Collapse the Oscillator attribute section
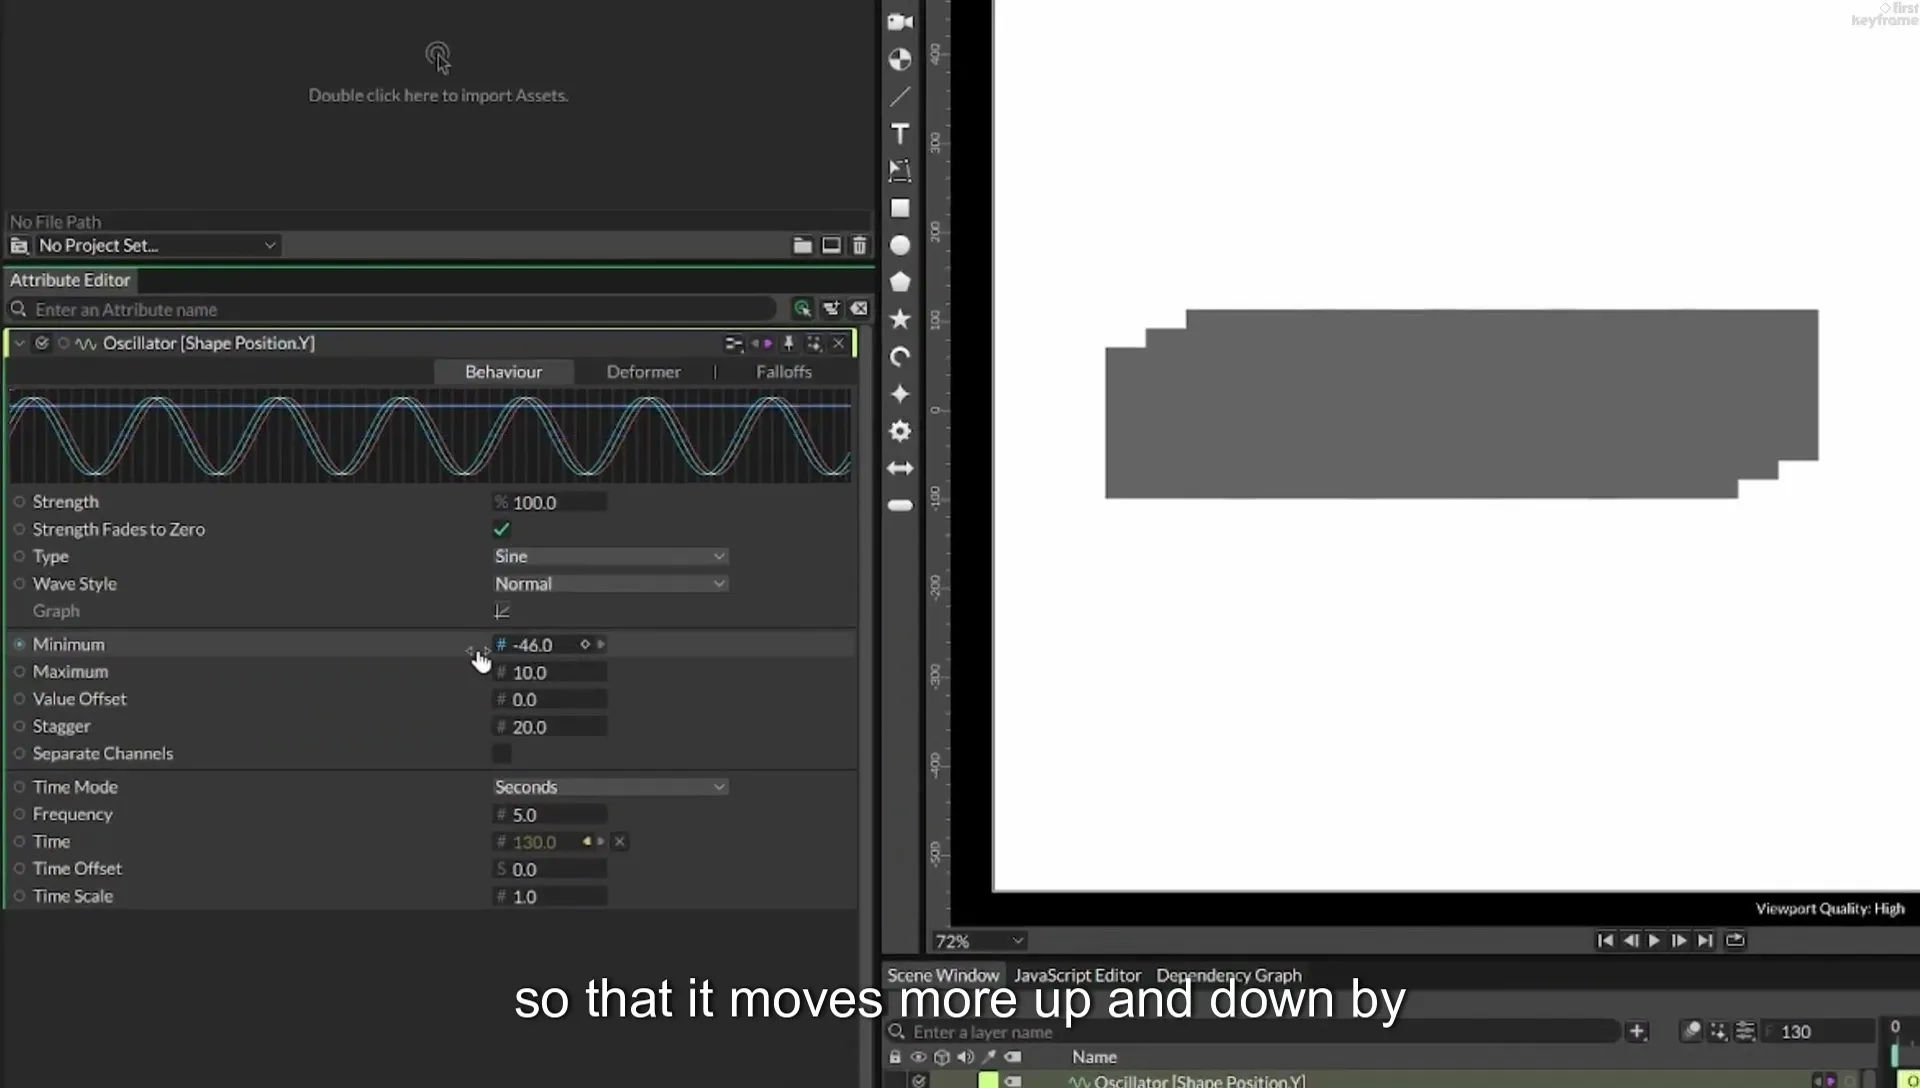 click(19, 343)
